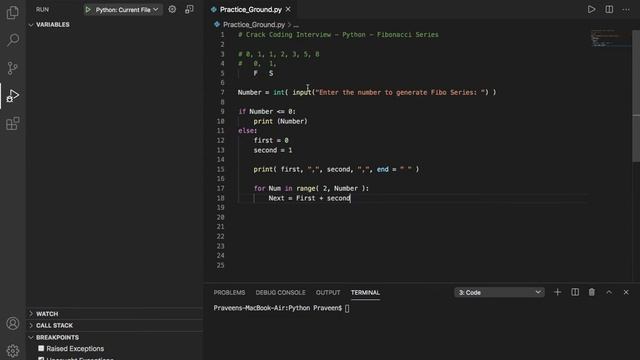Click the 'print (Number)' line
This screenshot has width=640, height=360.
click(x=280, y=121)
